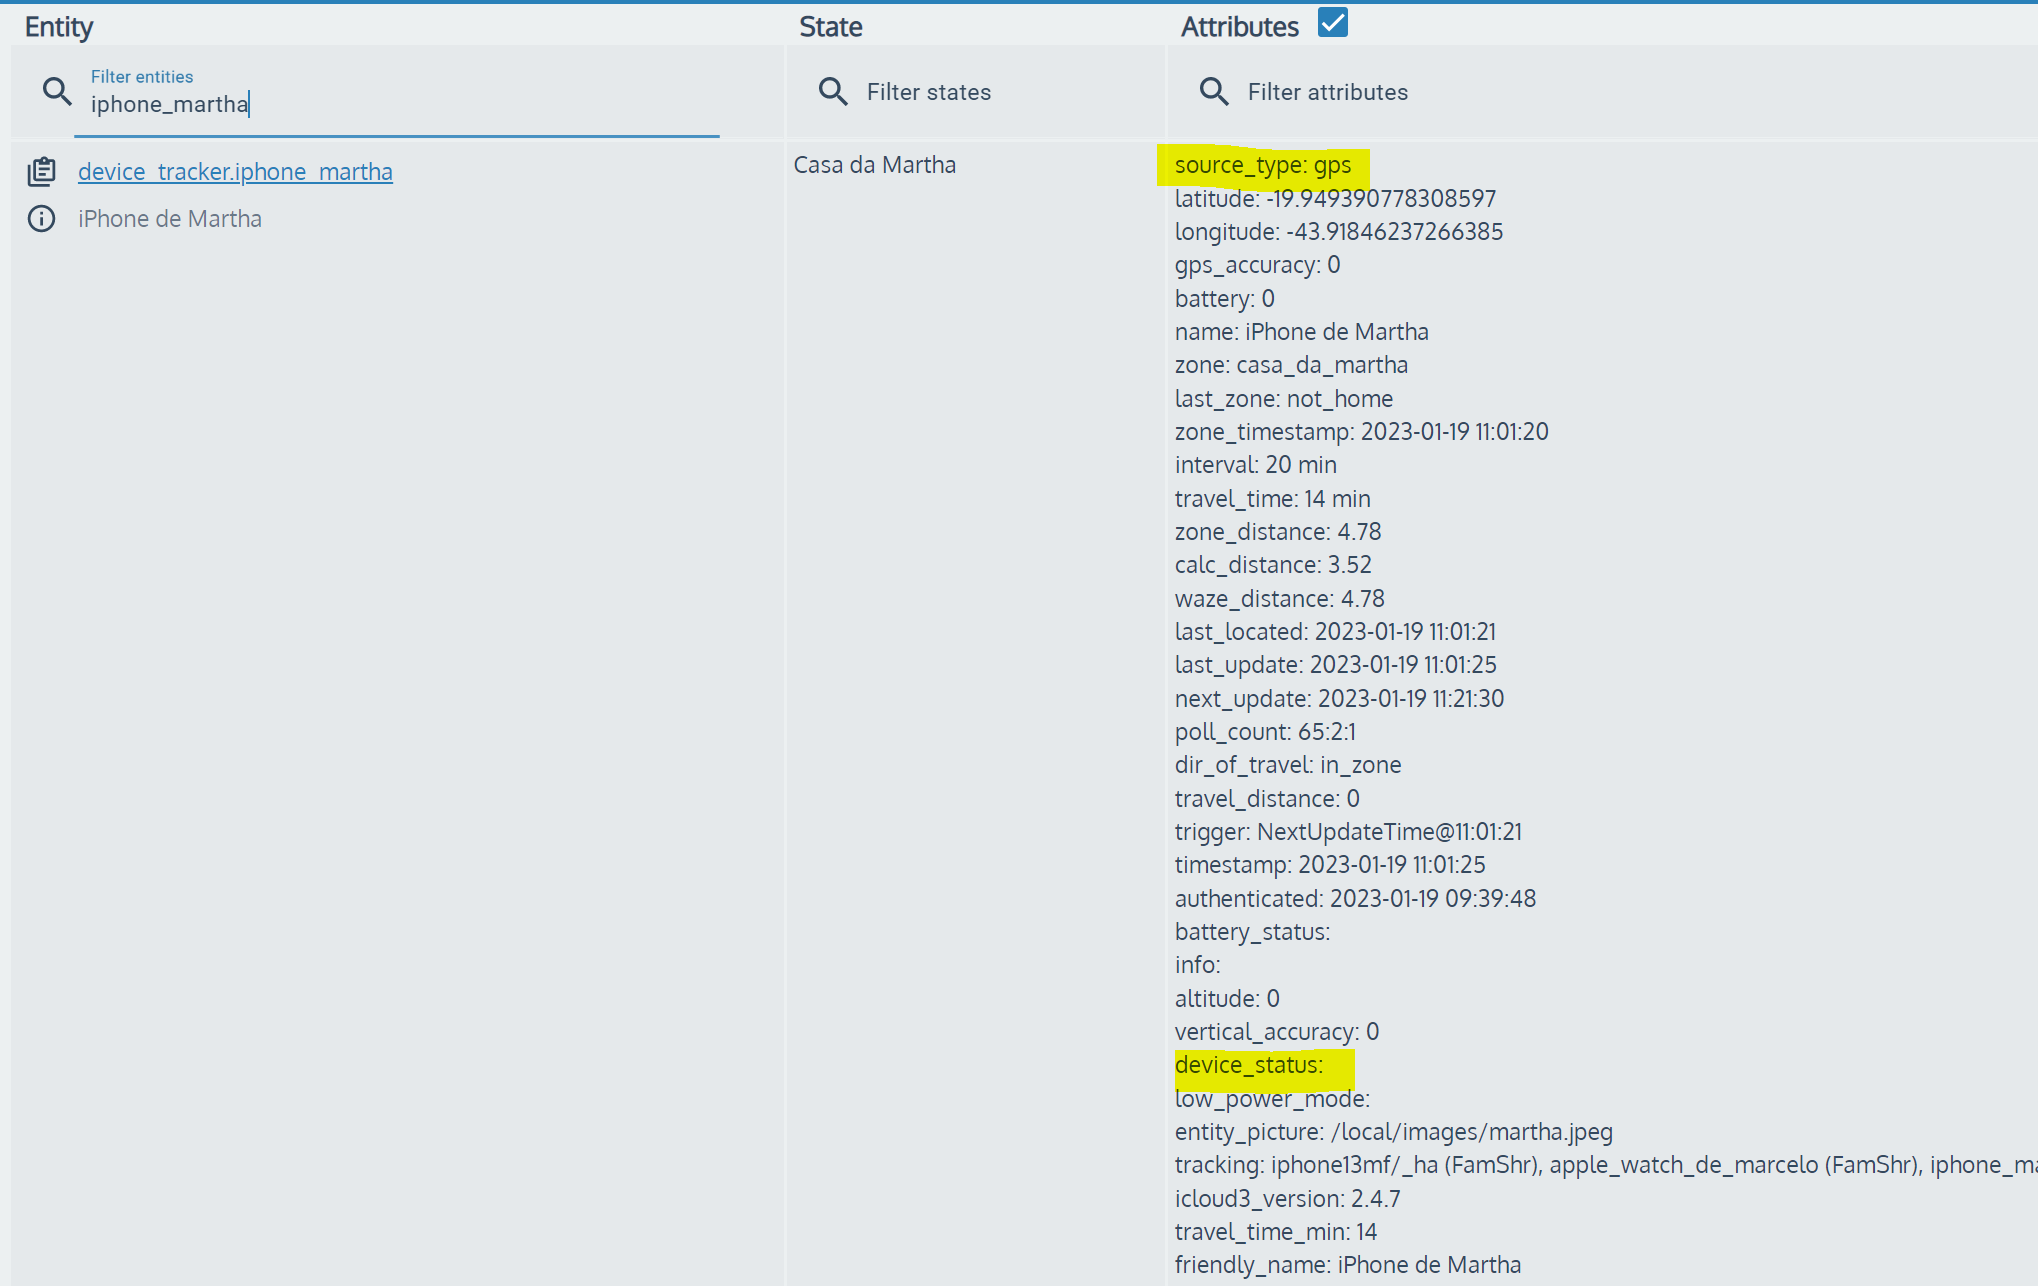
Task: Click the State column header
Action: pyautogui.click(x=830, y=27)
